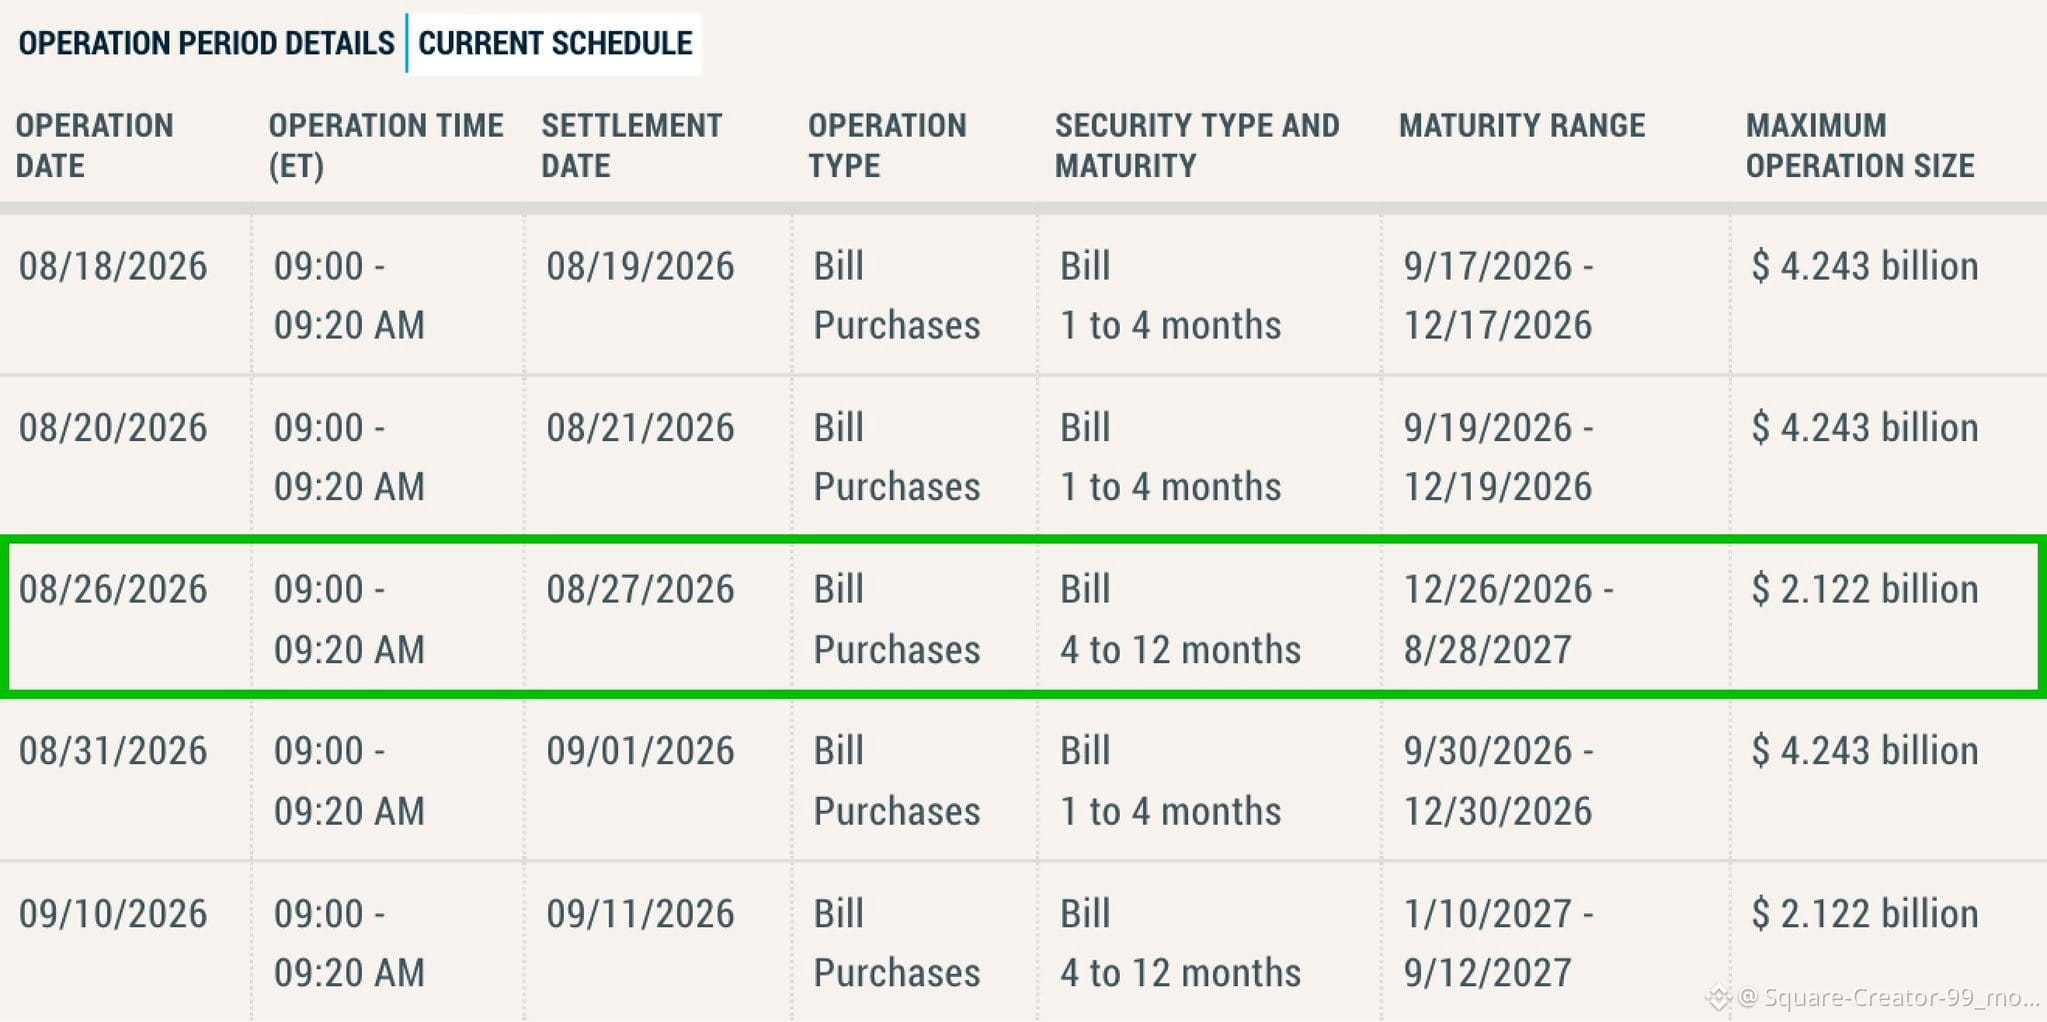Click the 09/01/2026 settlement date

click(x=640, y=751)
